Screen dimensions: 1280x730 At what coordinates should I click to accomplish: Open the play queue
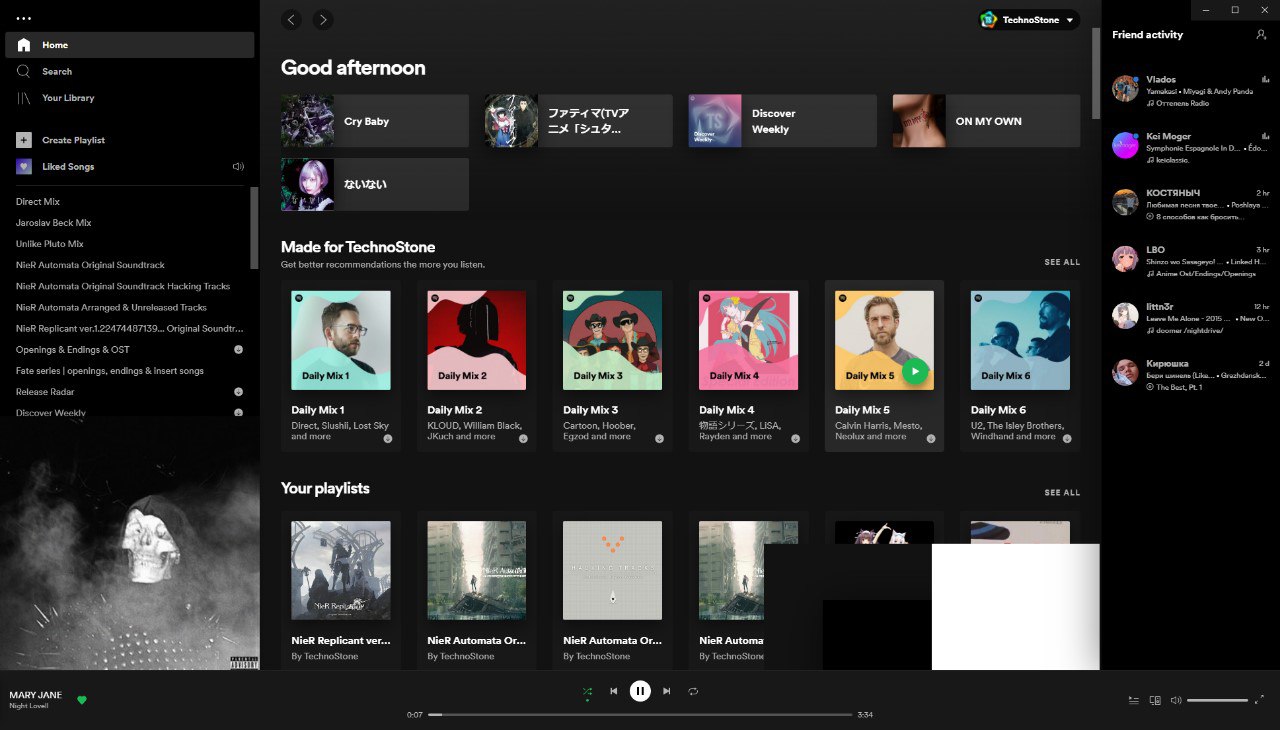[1133, 700]
